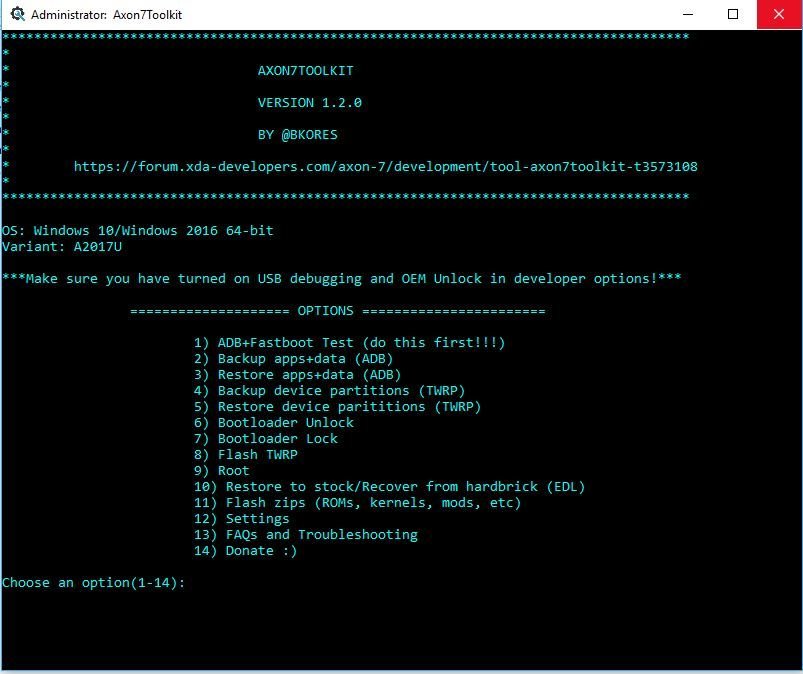
Task: Maximize the Axon7Toolkit window
Action: [x=733, y=14]
